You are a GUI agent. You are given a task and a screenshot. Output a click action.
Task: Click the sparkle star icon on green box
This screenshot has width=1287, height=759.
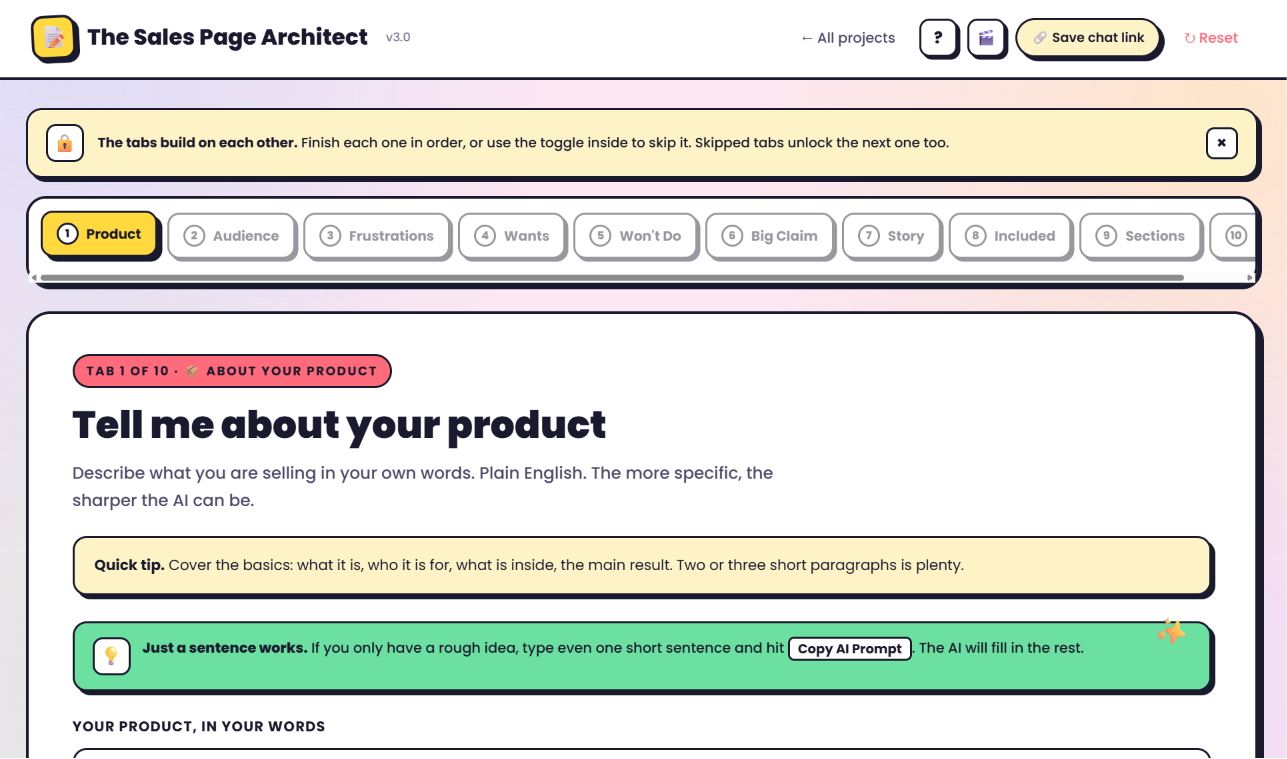tap(1171, 631)
